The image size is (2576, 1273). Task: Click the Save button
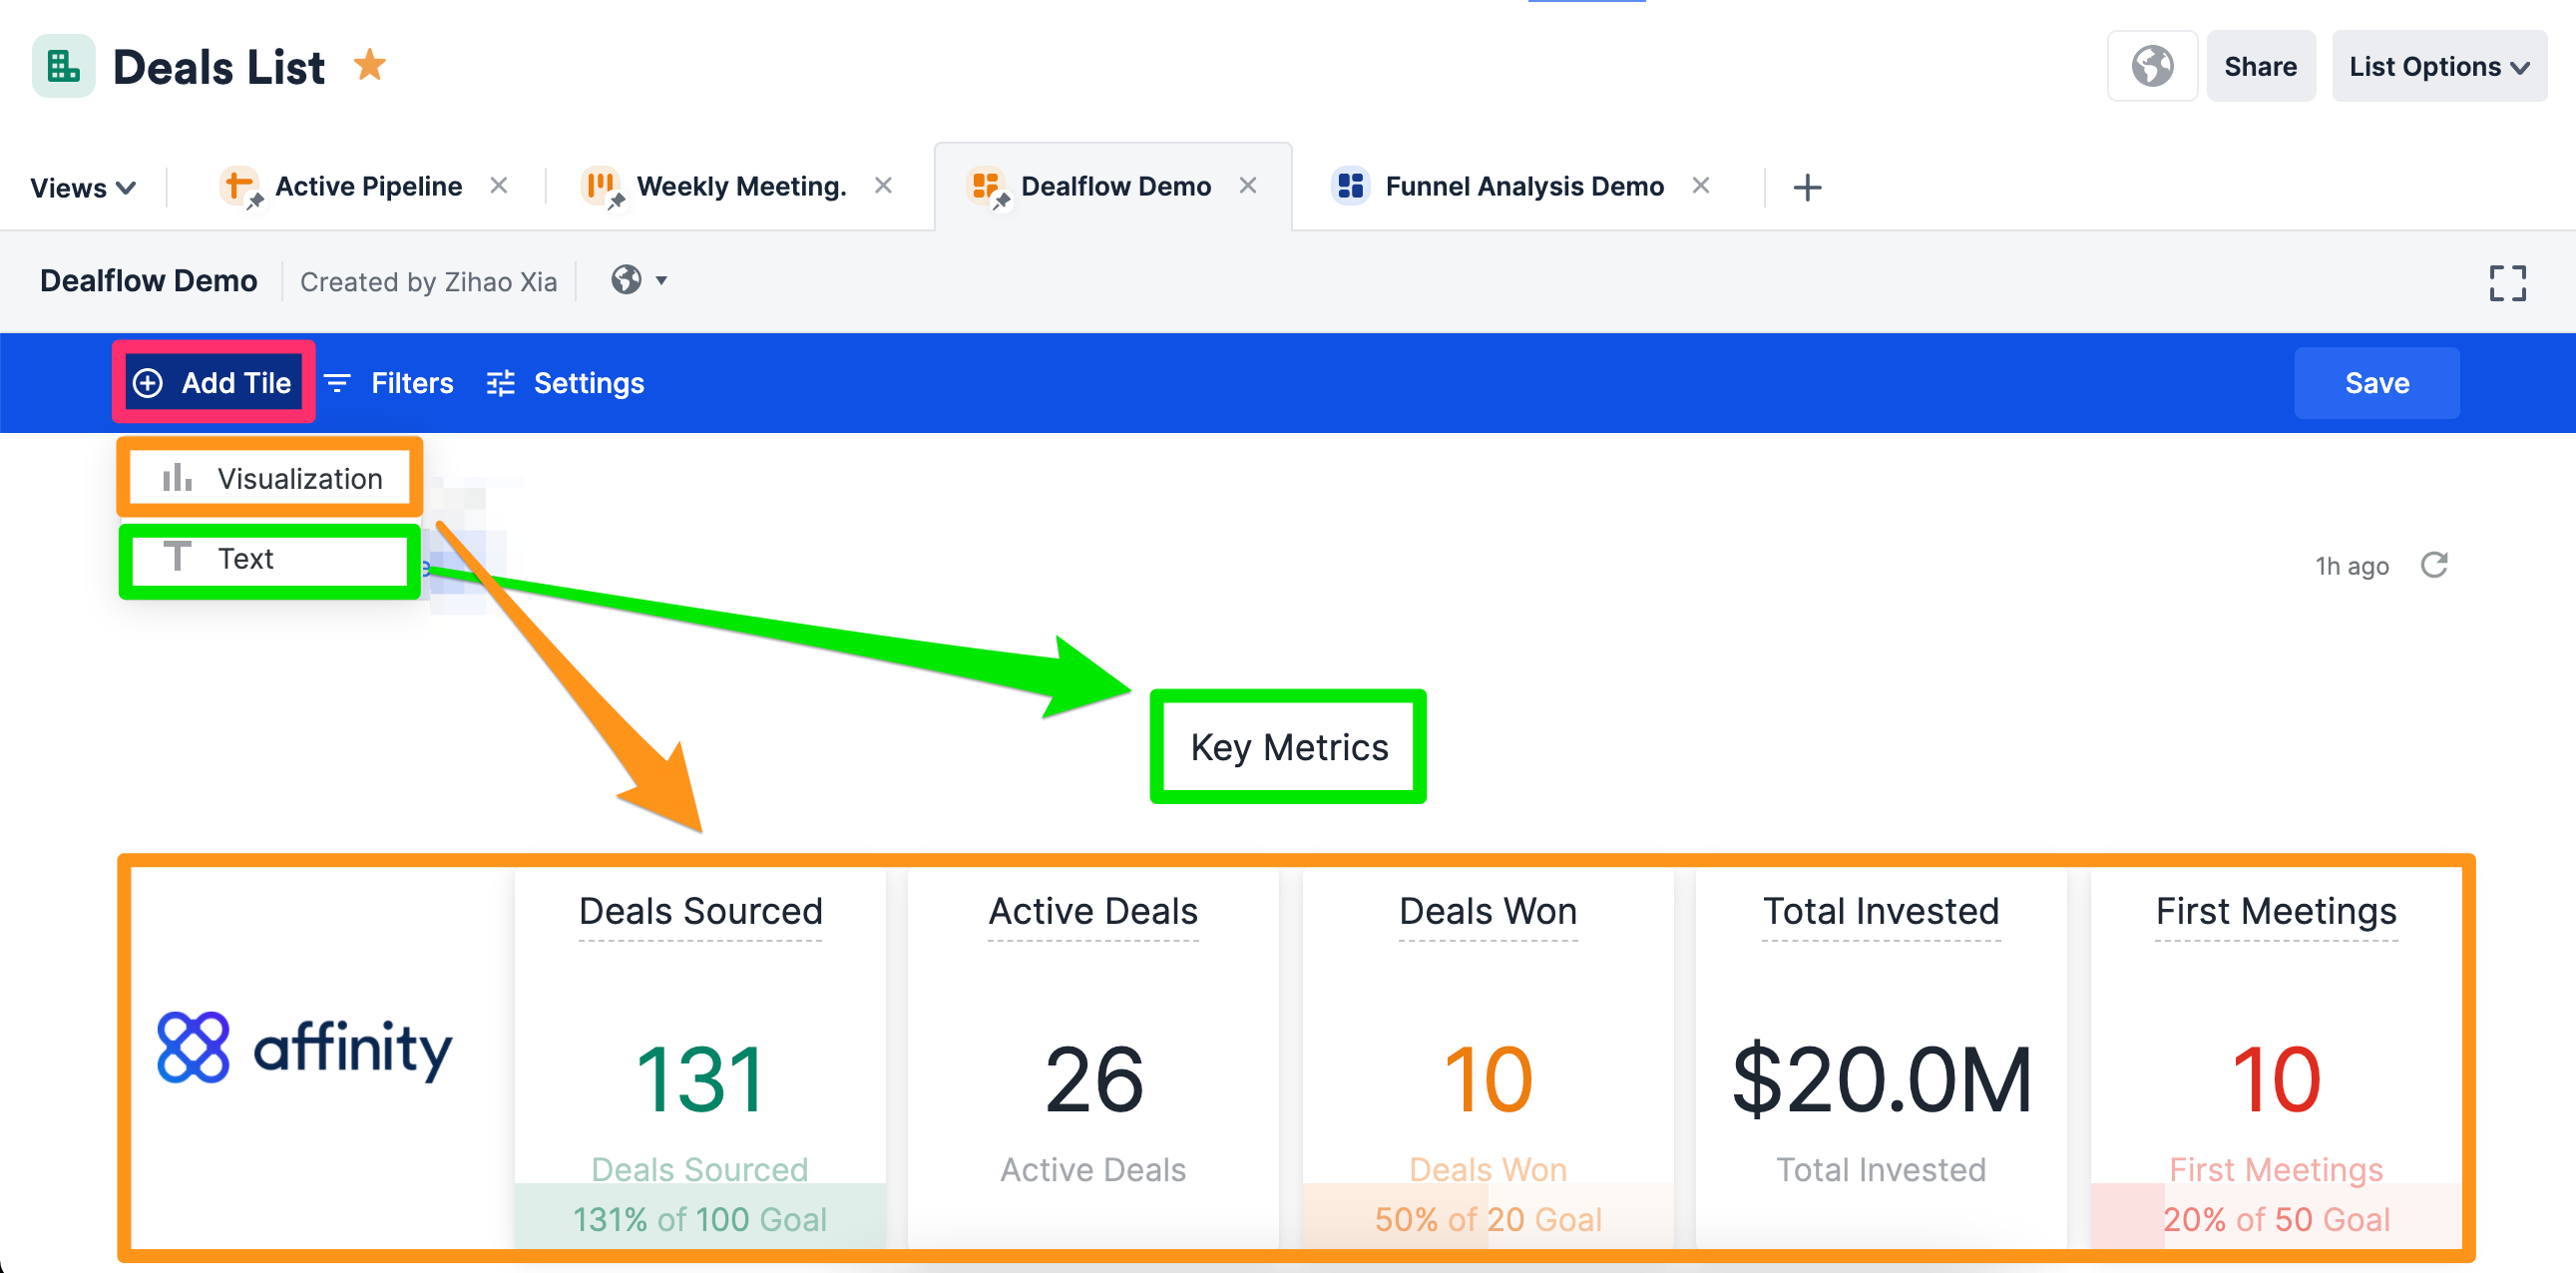point(2377,383)
